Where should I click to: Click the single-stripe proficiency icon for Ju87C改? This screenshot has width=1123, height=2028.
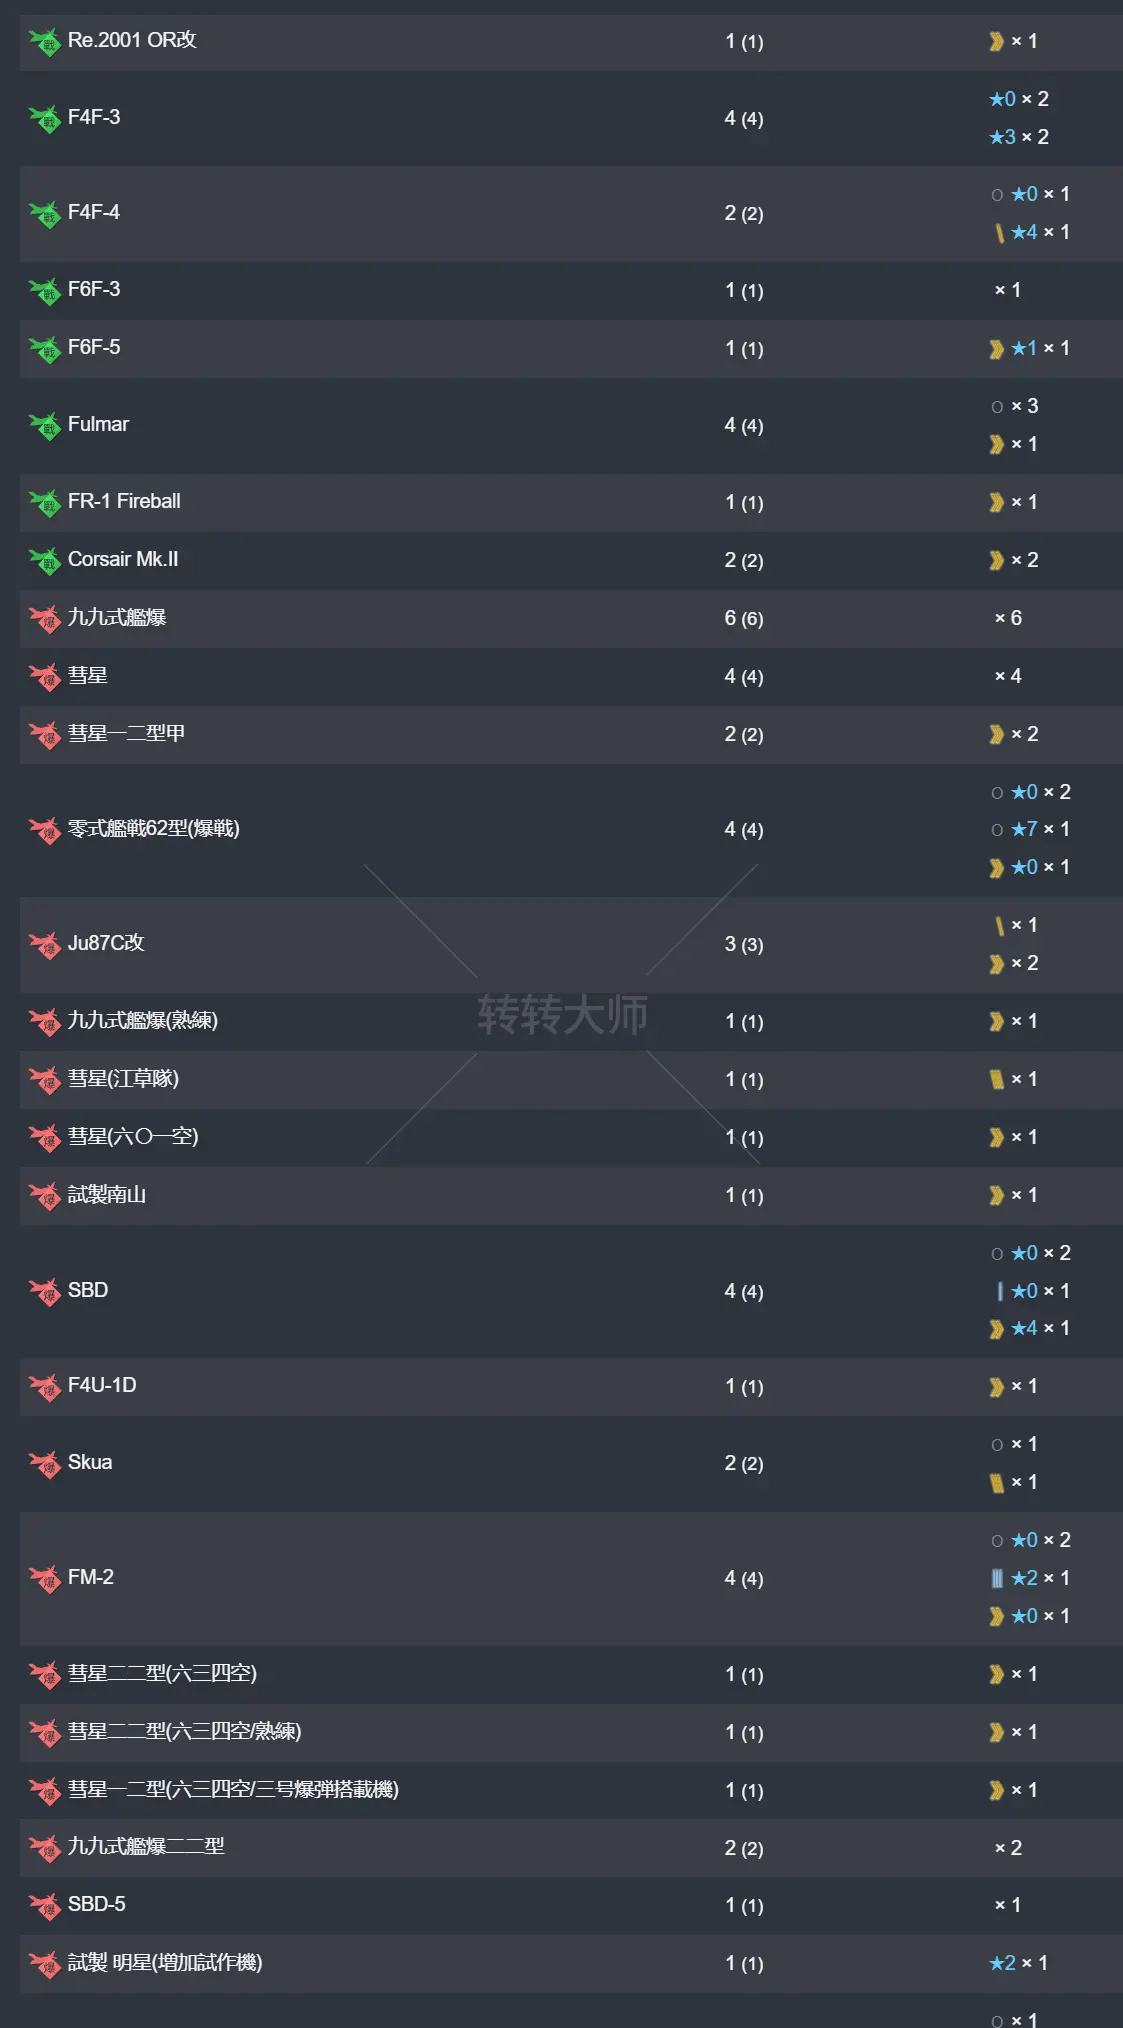coord(1000,925)
